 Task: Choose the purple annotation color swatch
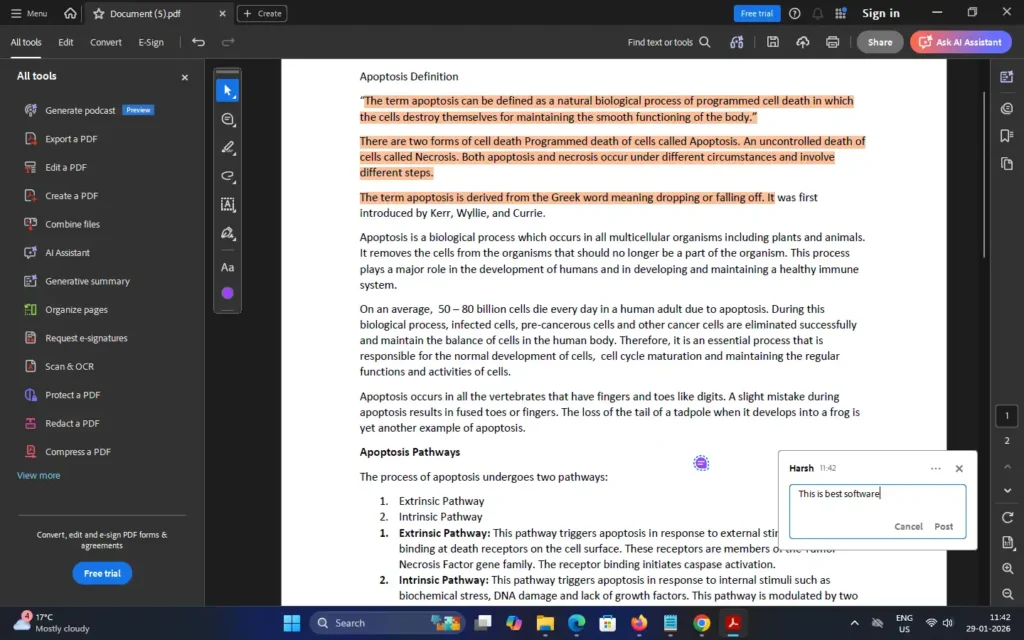228,293
